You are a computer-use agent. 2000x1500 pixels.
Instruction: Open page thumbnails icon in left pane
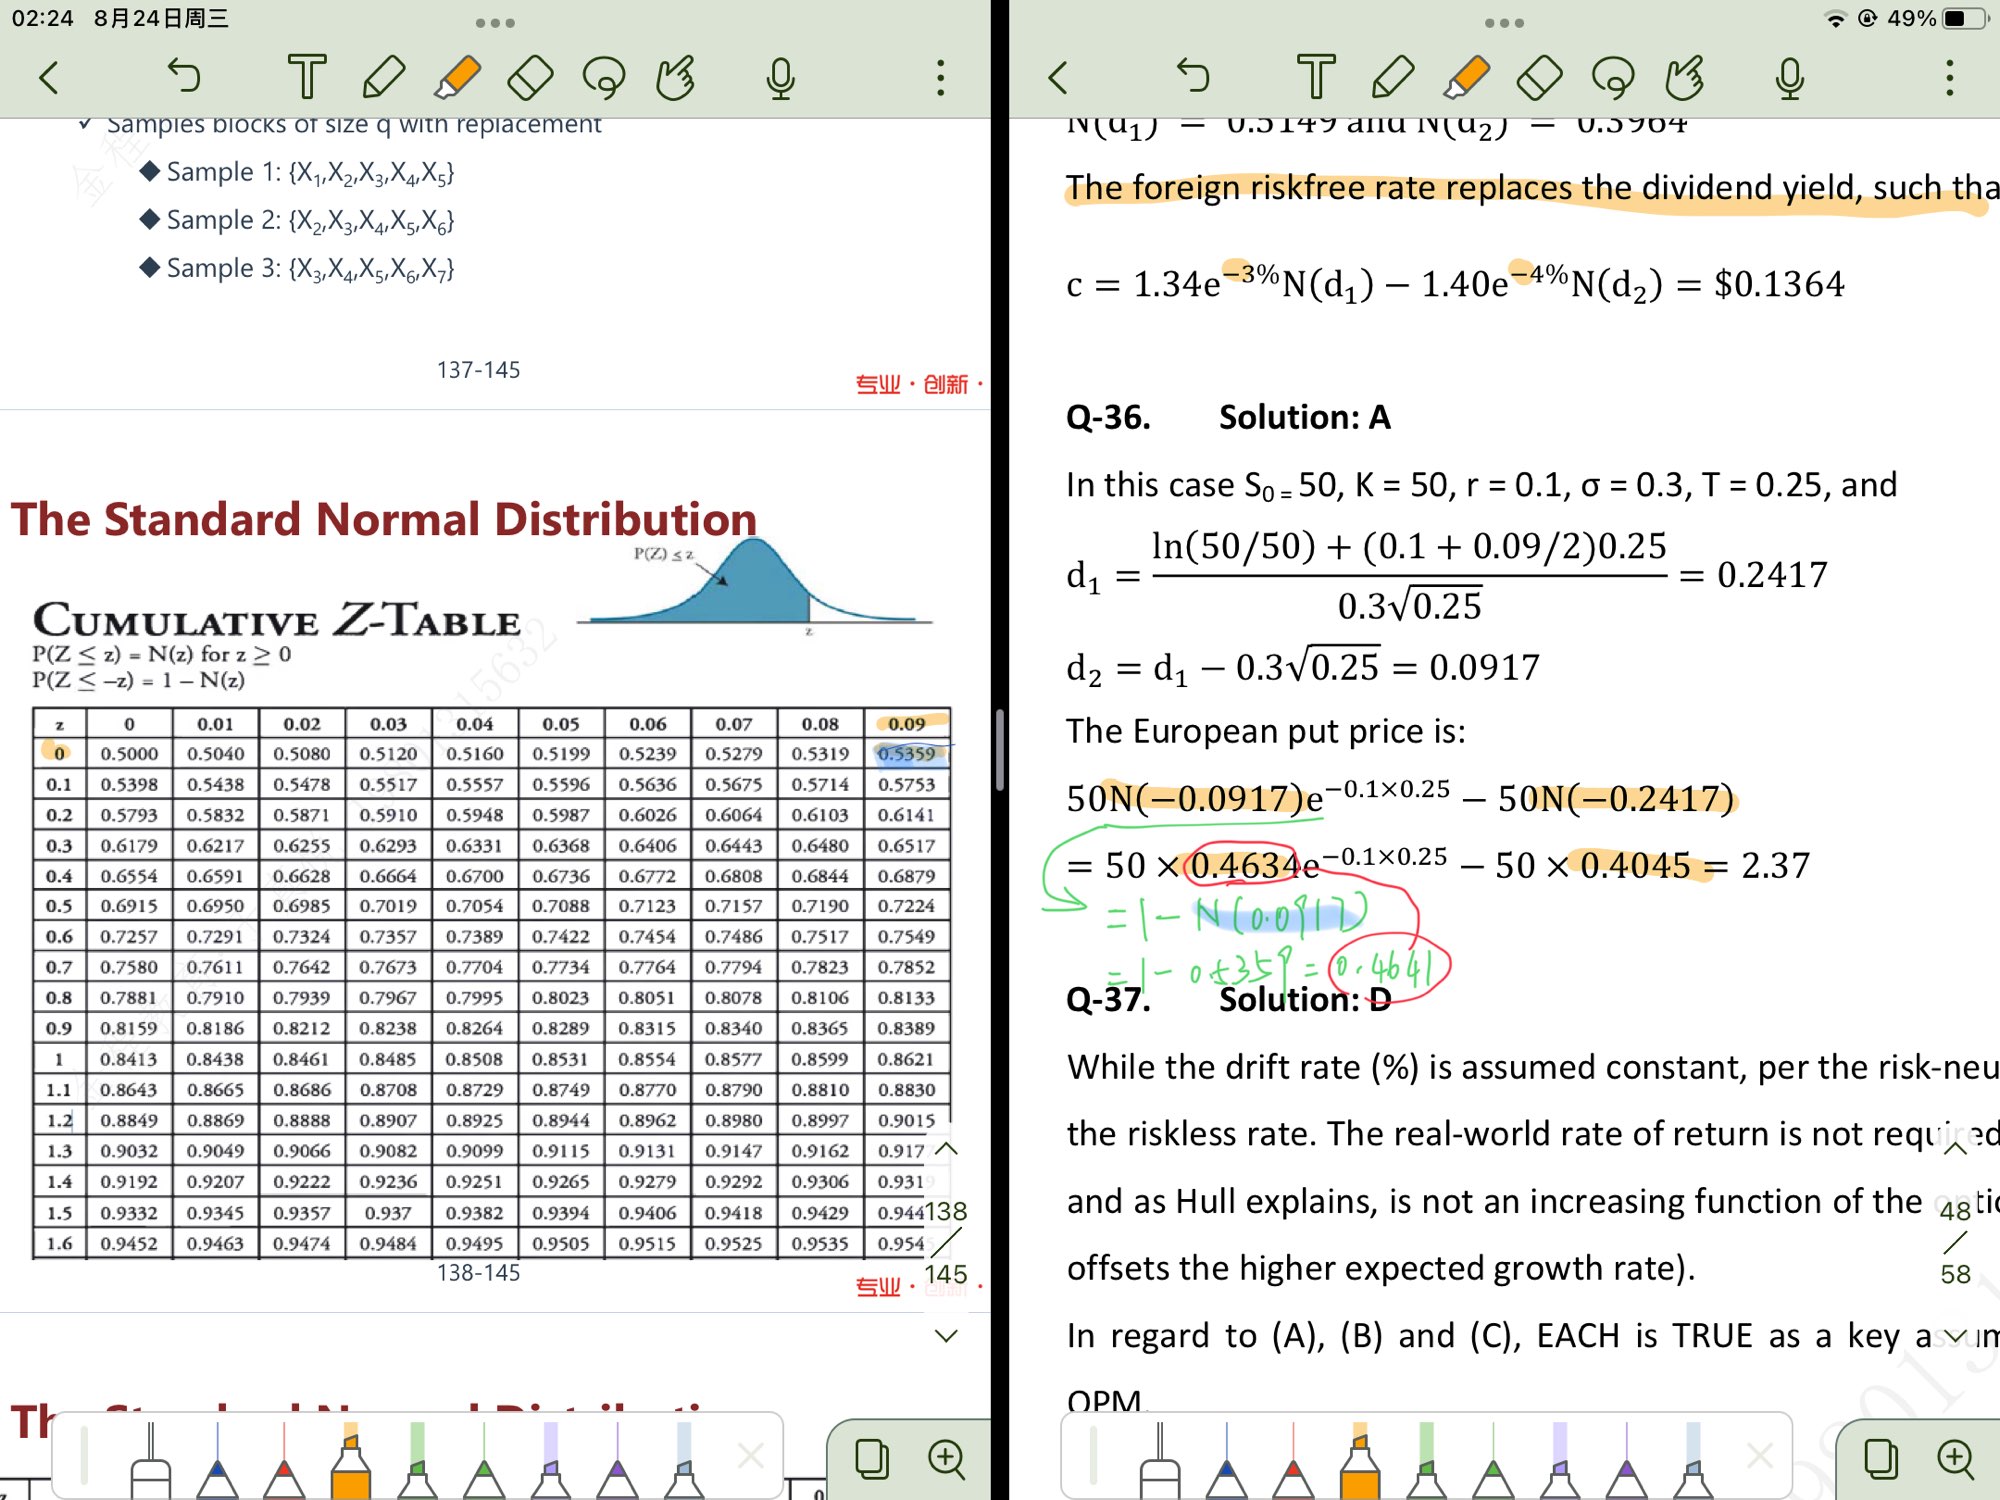pyautogui.click(x=871, y=1459)
